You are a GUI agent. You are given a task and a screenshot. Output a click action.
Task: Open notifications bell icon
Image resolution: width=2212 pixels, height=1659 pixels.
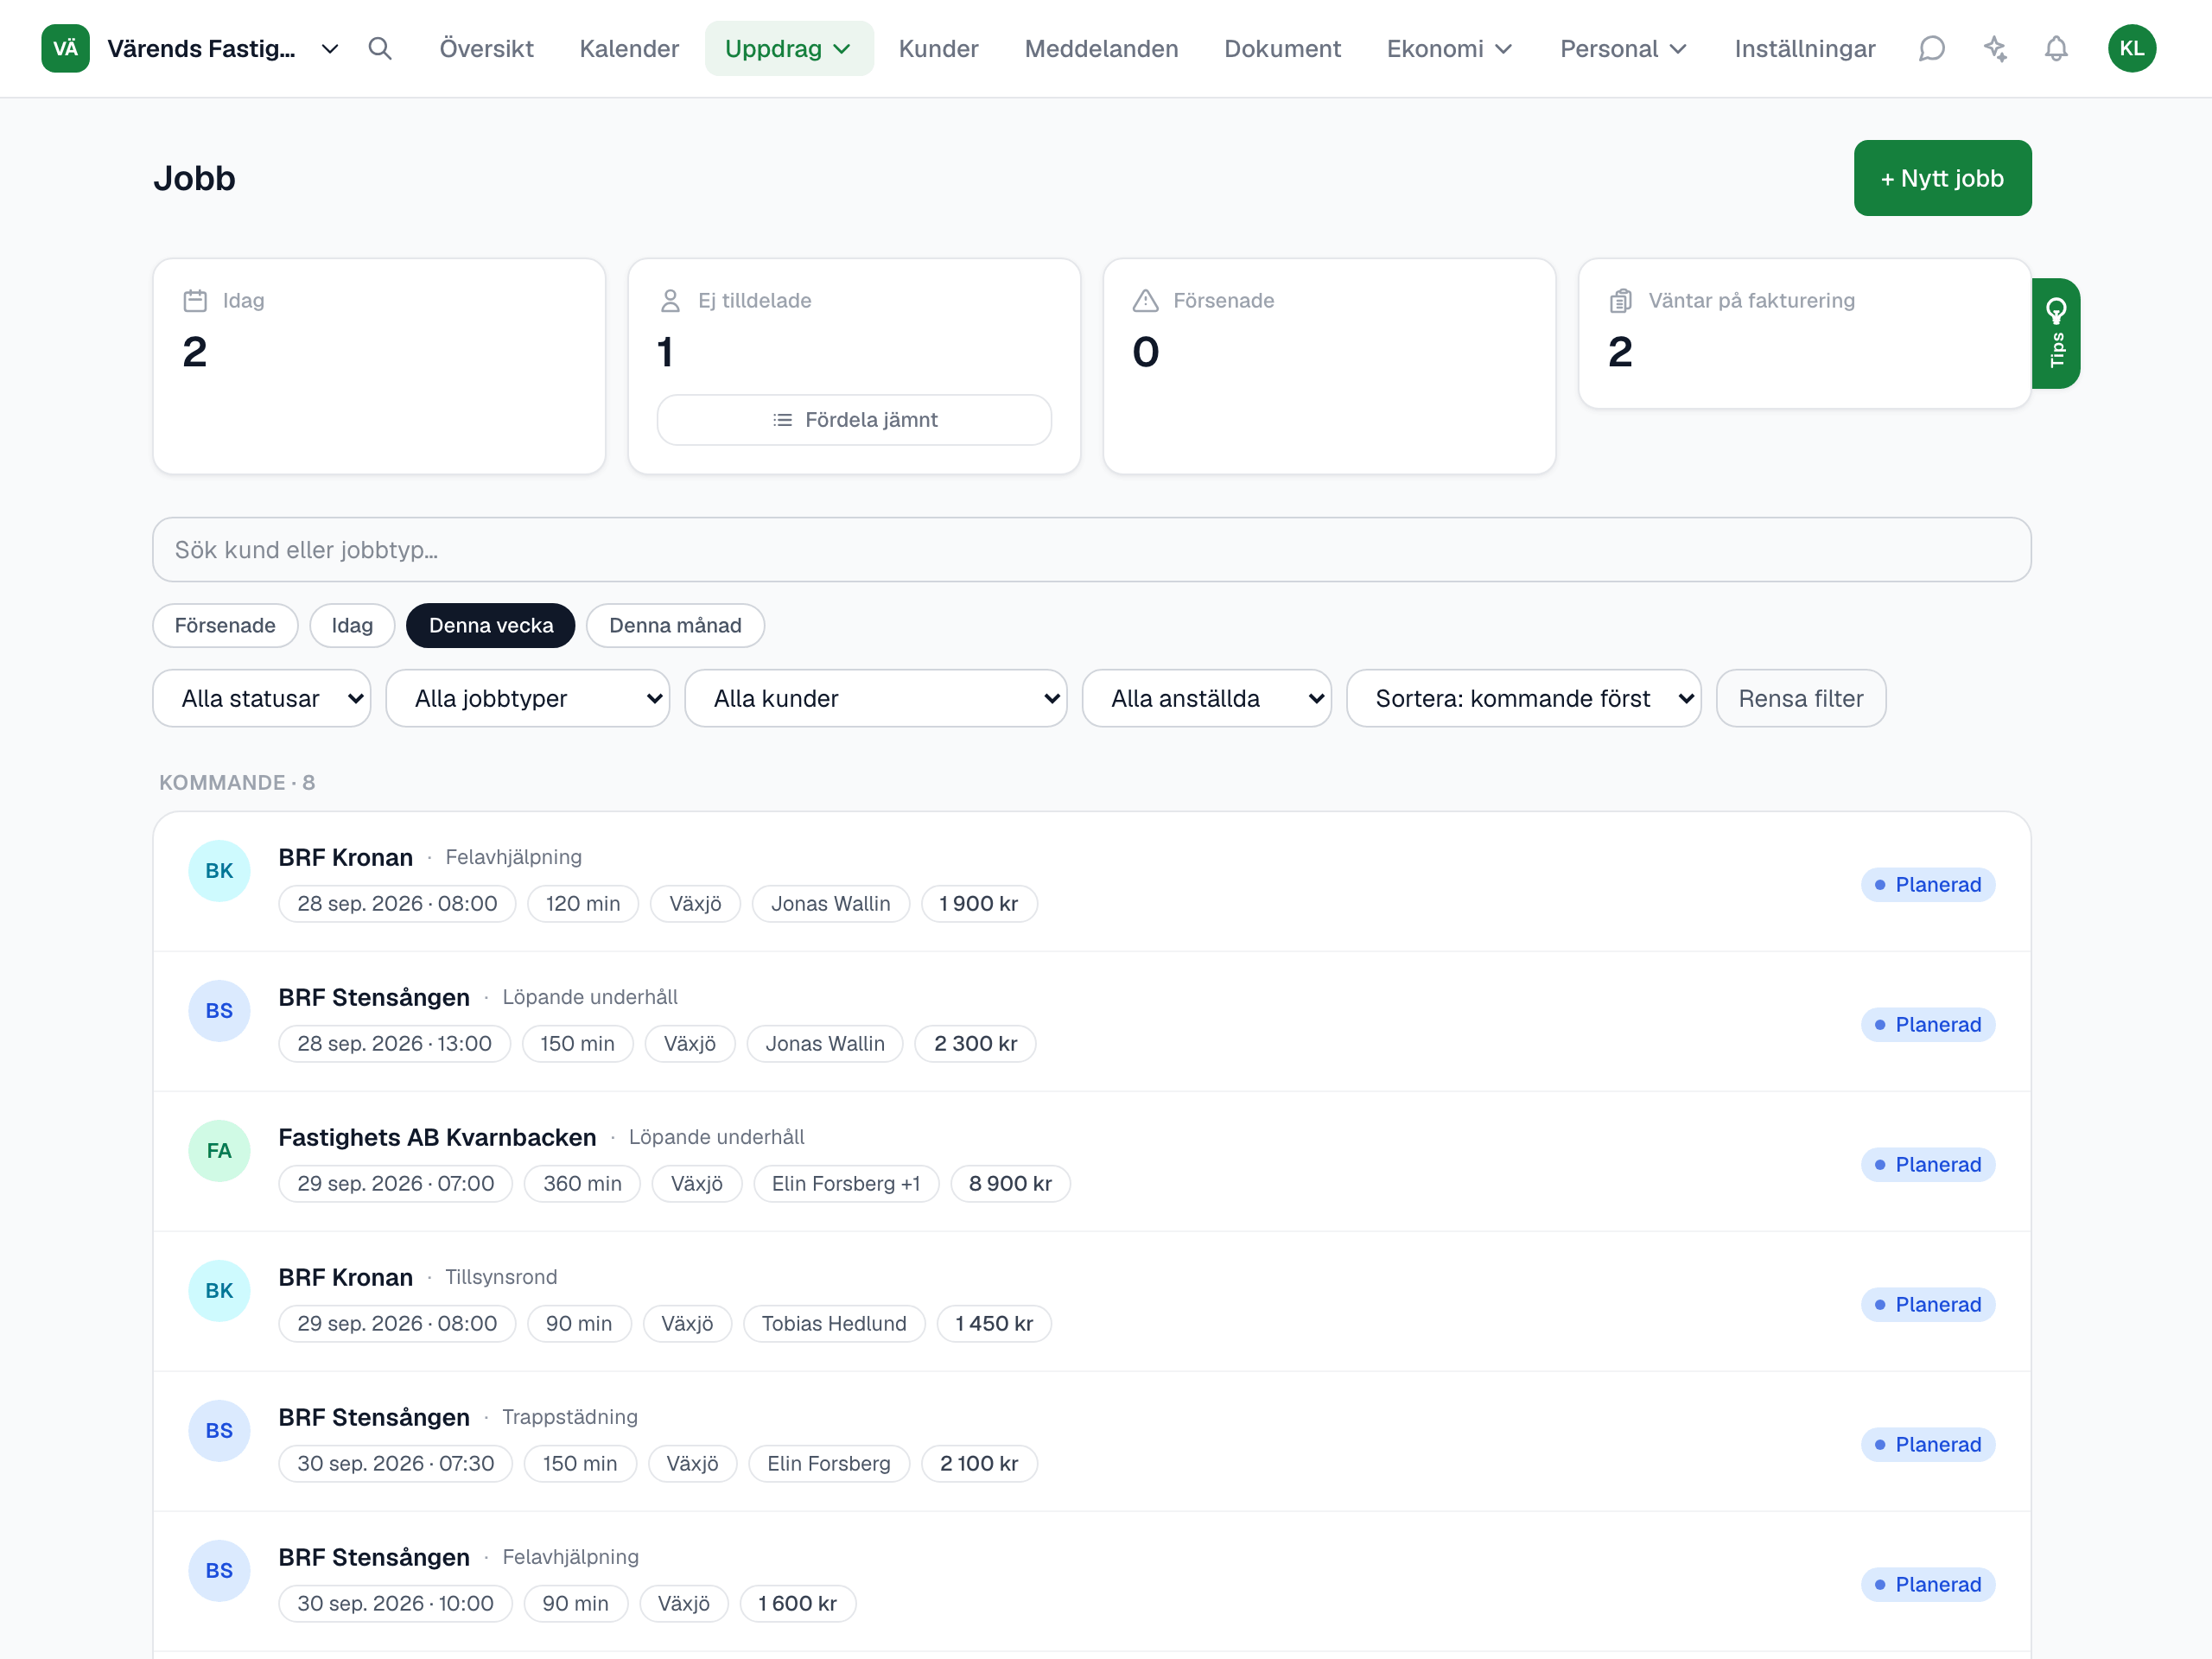[x=2056, y=48]
